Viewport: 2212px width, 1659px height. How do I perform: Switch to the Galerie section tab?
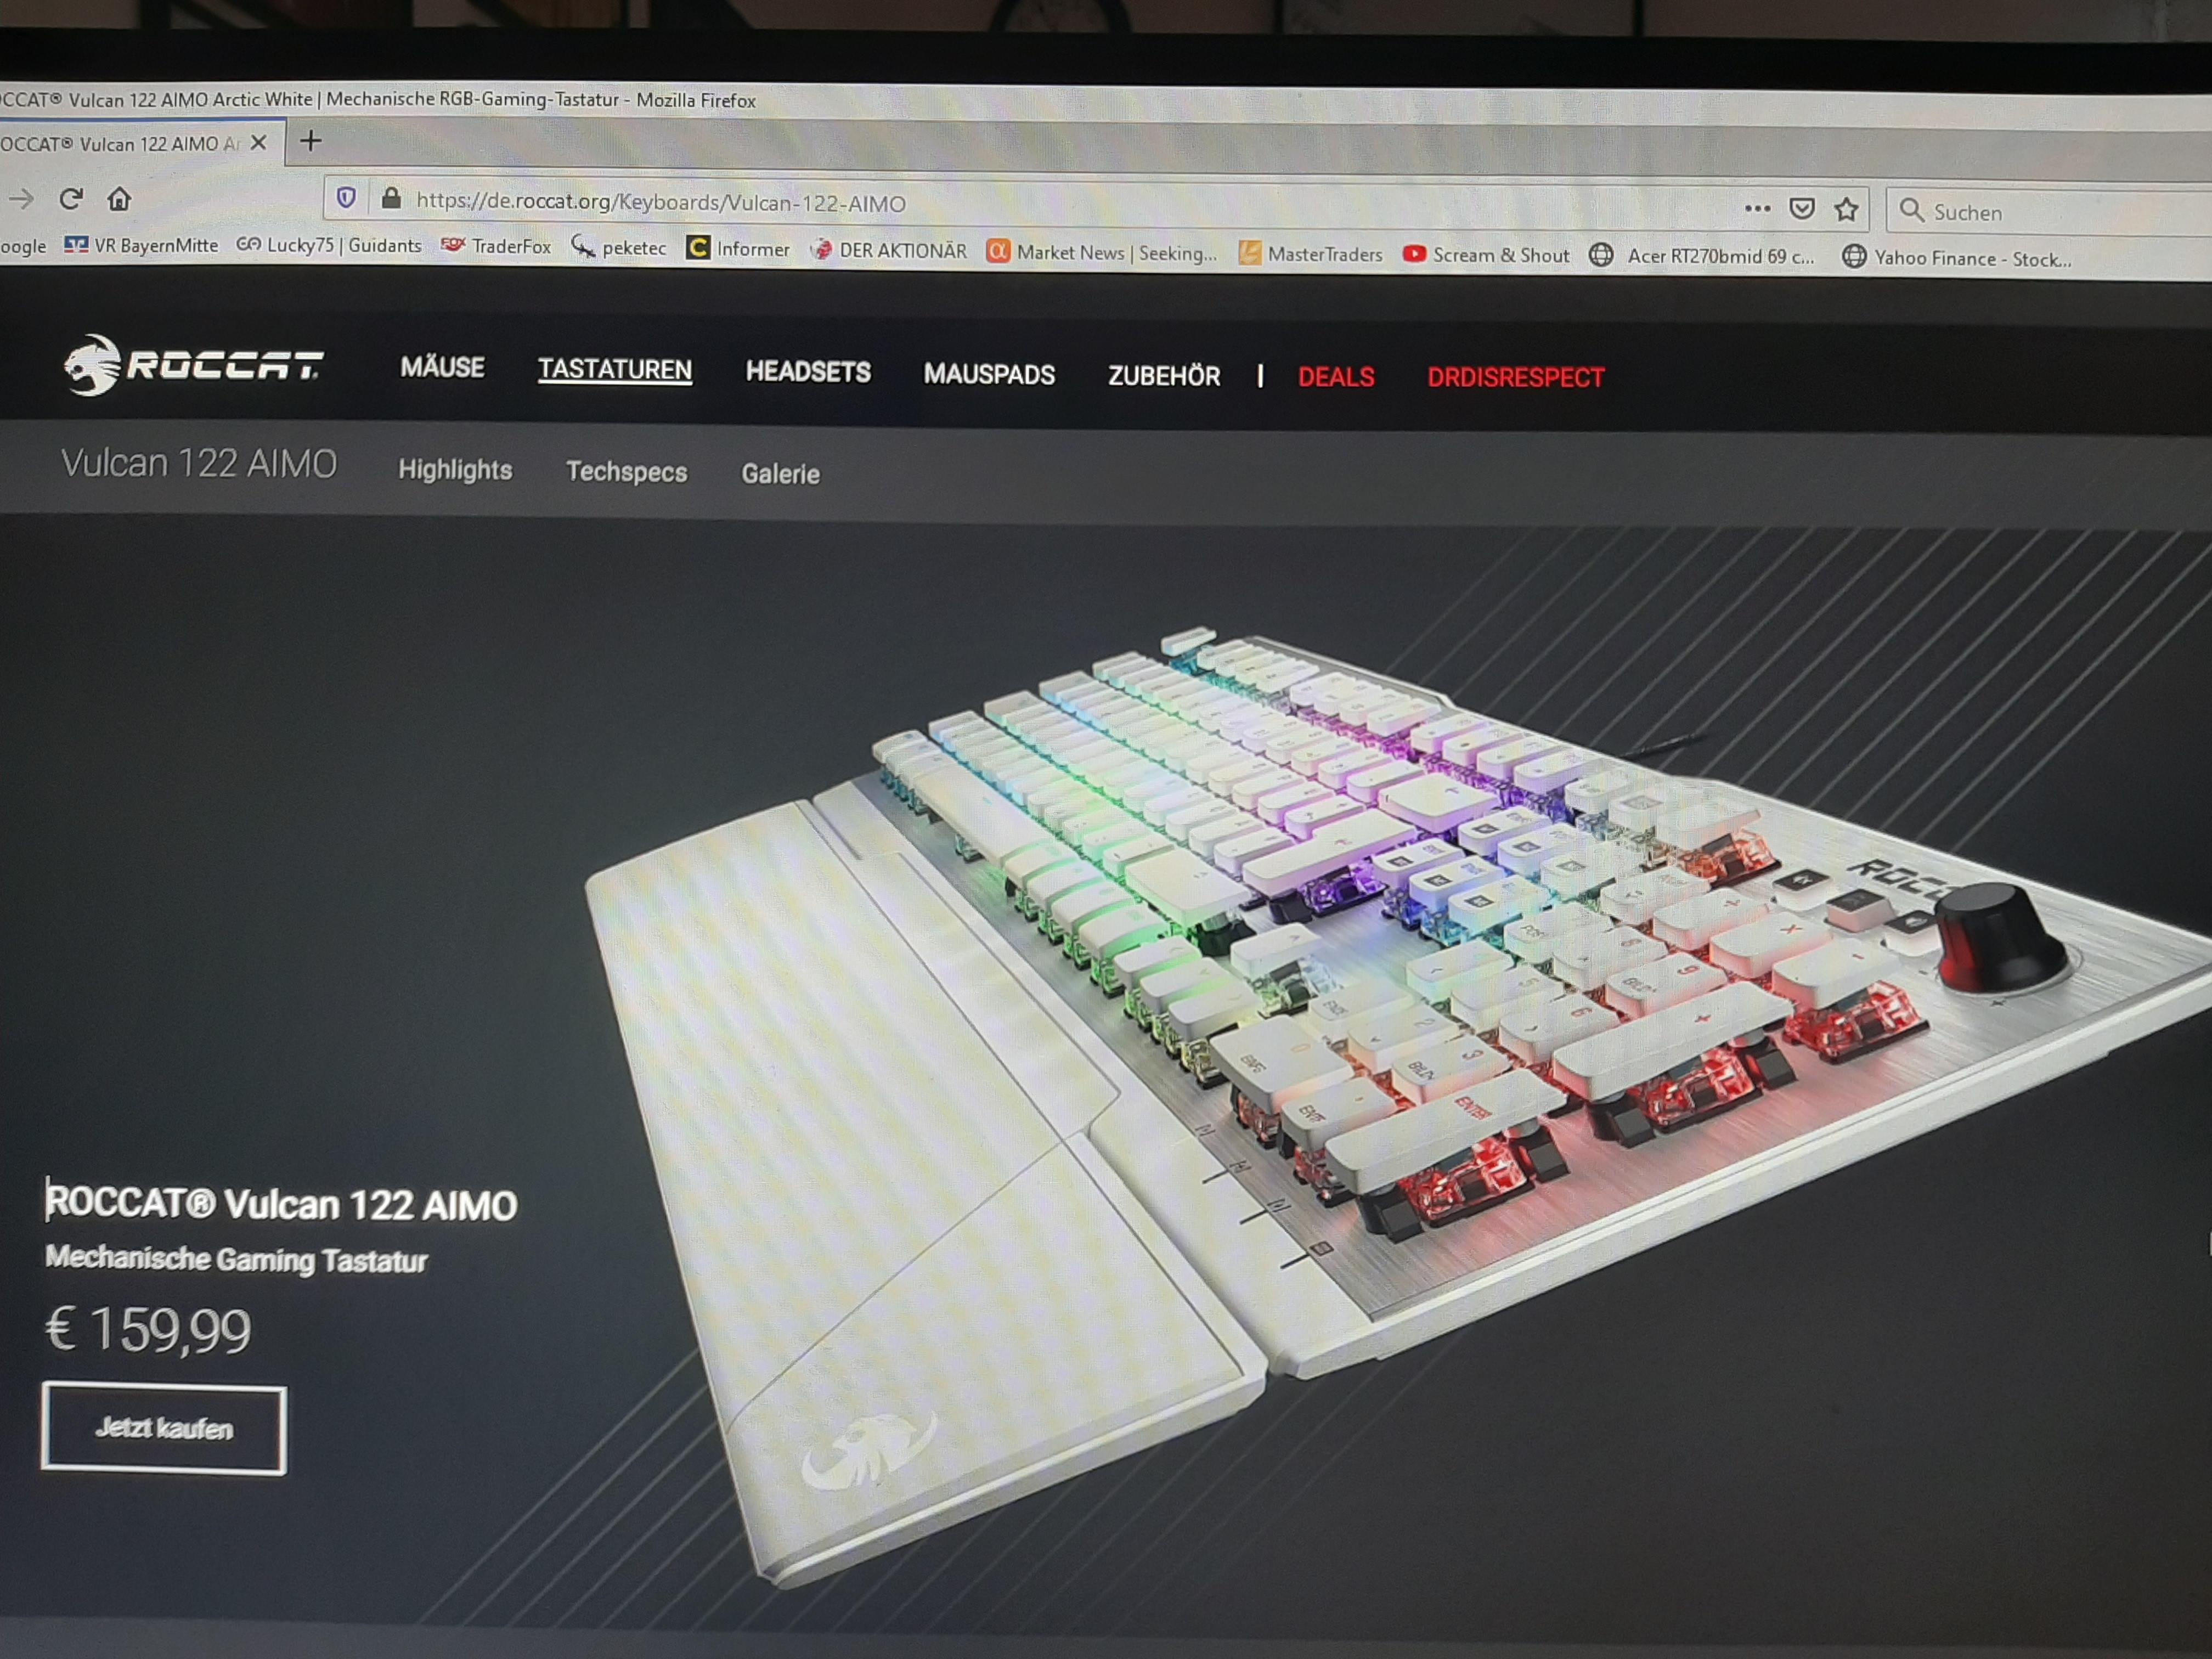(780, 474)
